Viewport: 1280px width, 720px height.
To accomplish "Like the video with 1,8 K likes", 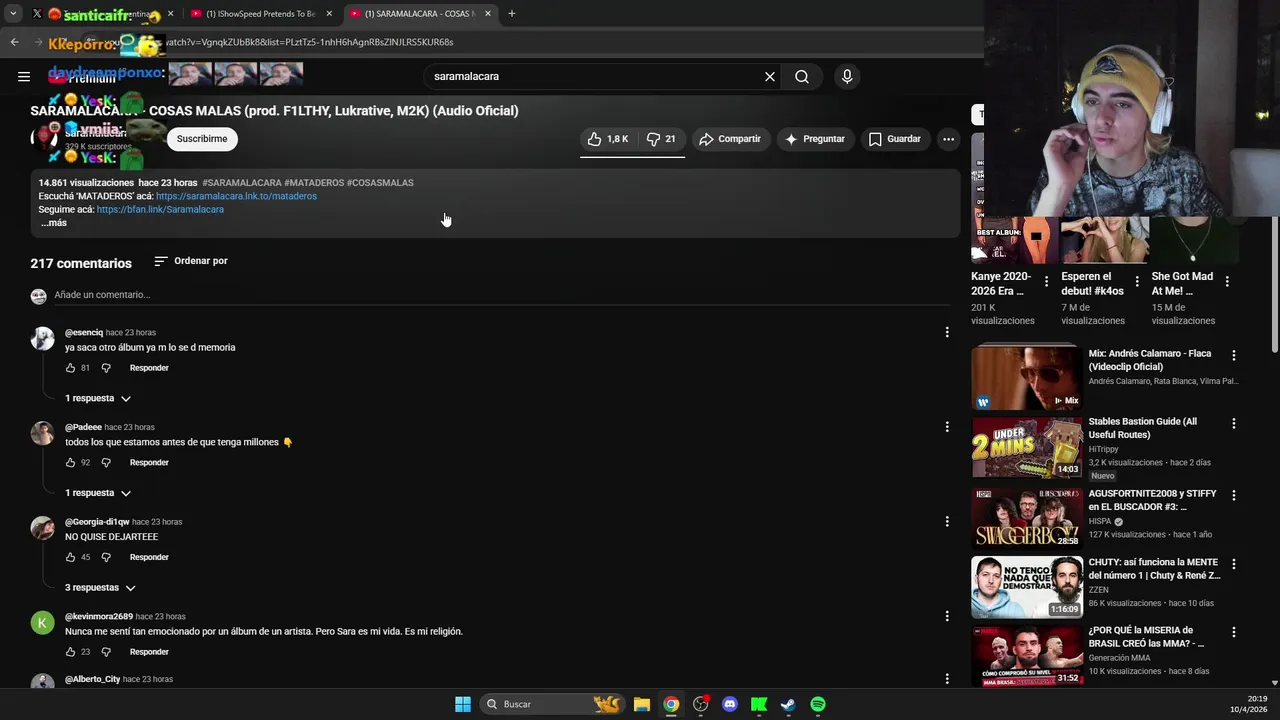I will (607, 139).
